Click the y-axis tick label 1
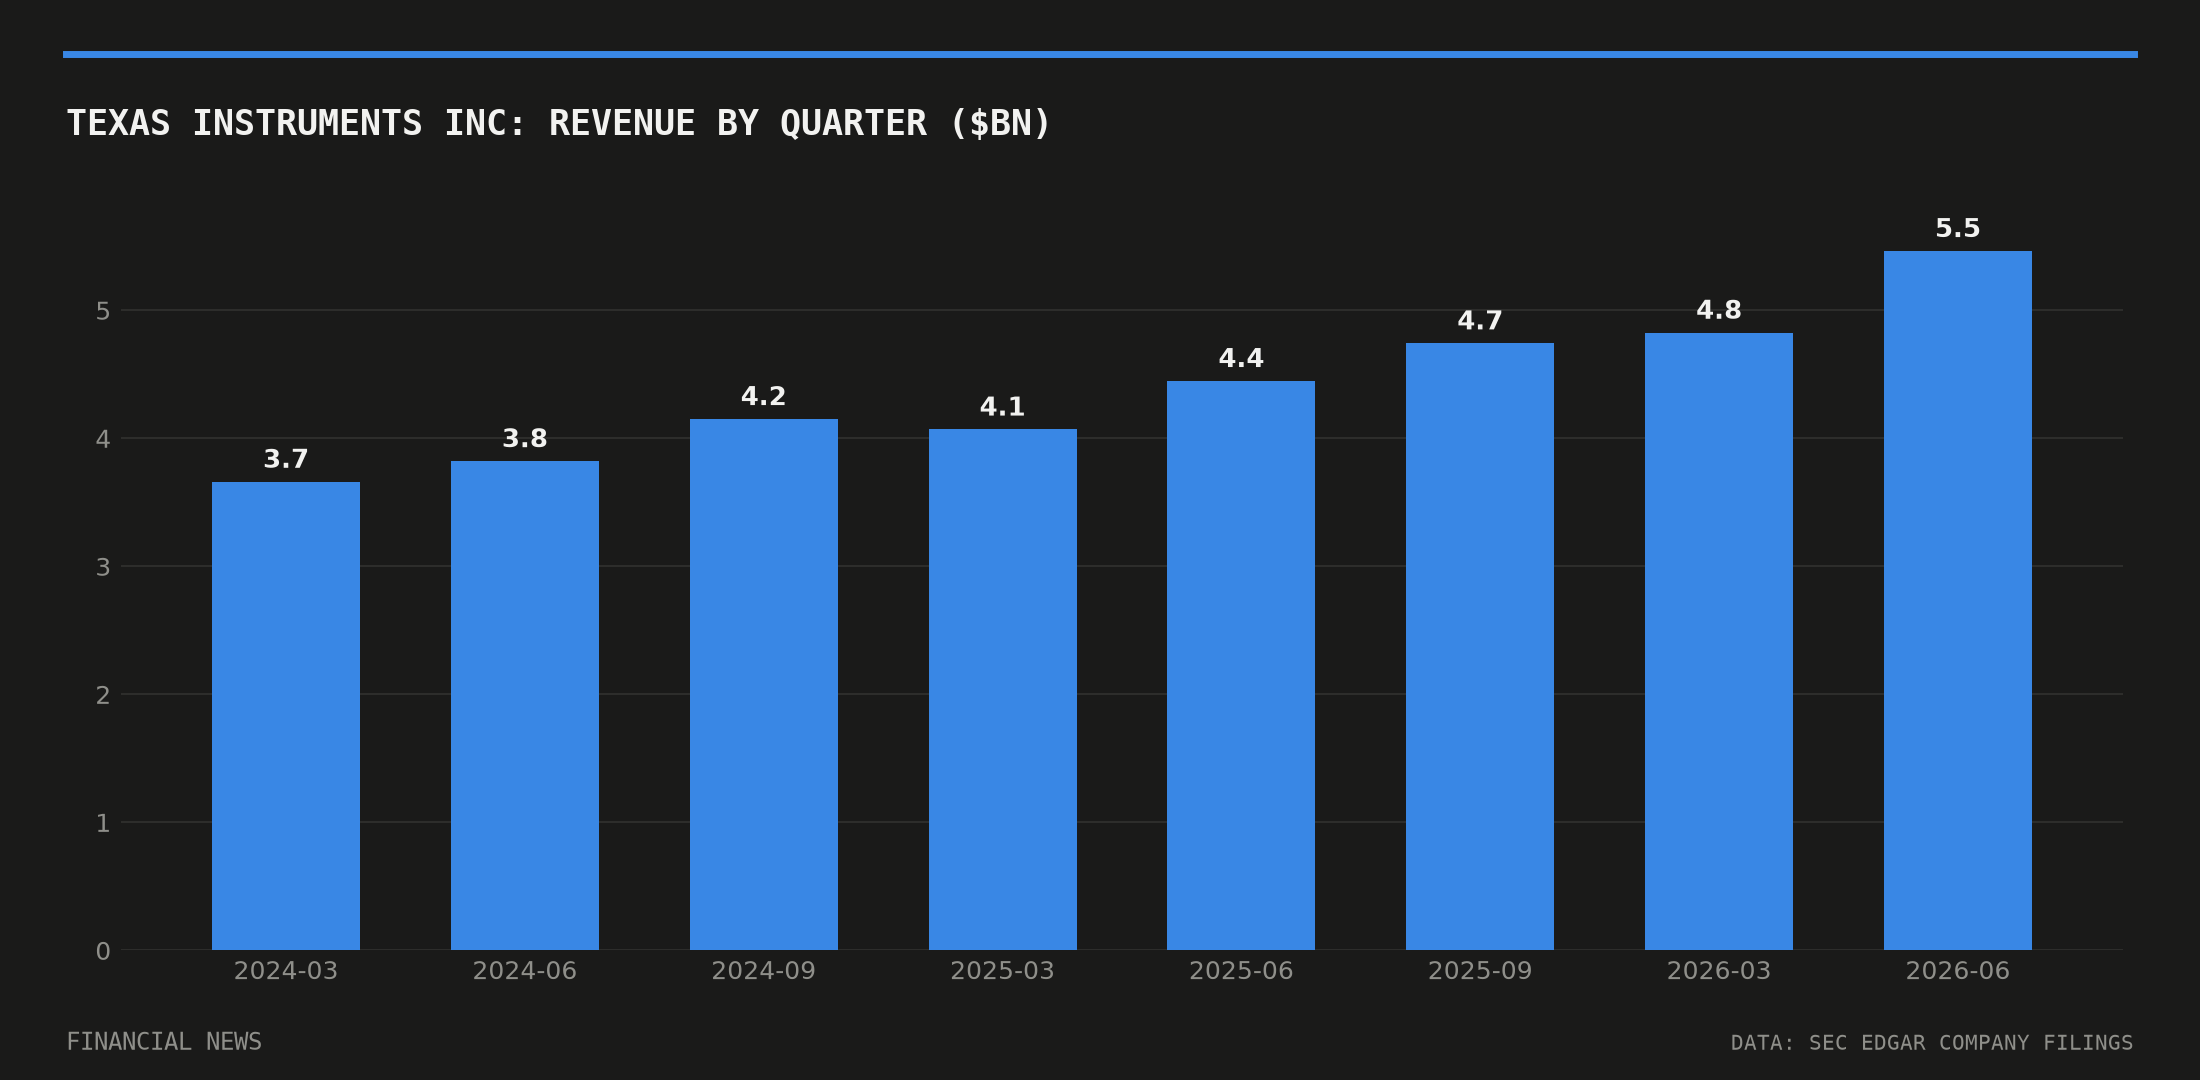2200x1080 pixels. (x=103, y=823)
